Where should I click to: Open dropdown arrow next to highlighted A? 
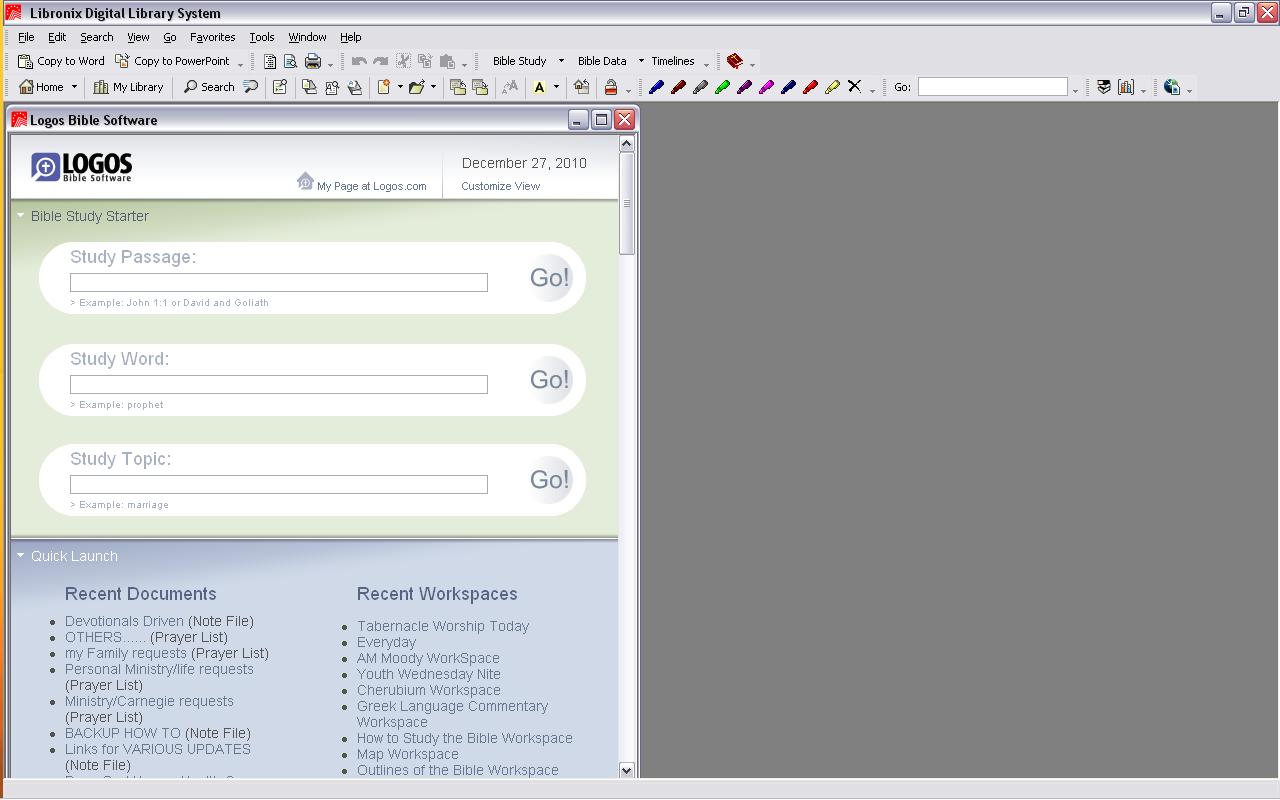pyautogui.click(x=557, y=87)
